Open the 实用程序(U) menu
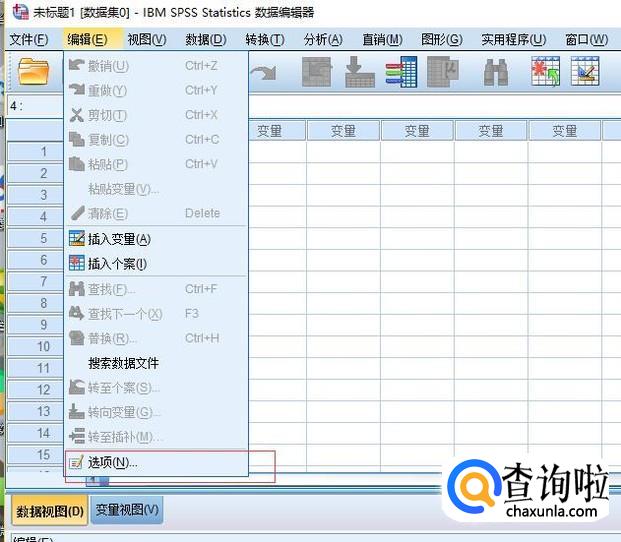This screenshot has width=621, height=542. [514, 40]
